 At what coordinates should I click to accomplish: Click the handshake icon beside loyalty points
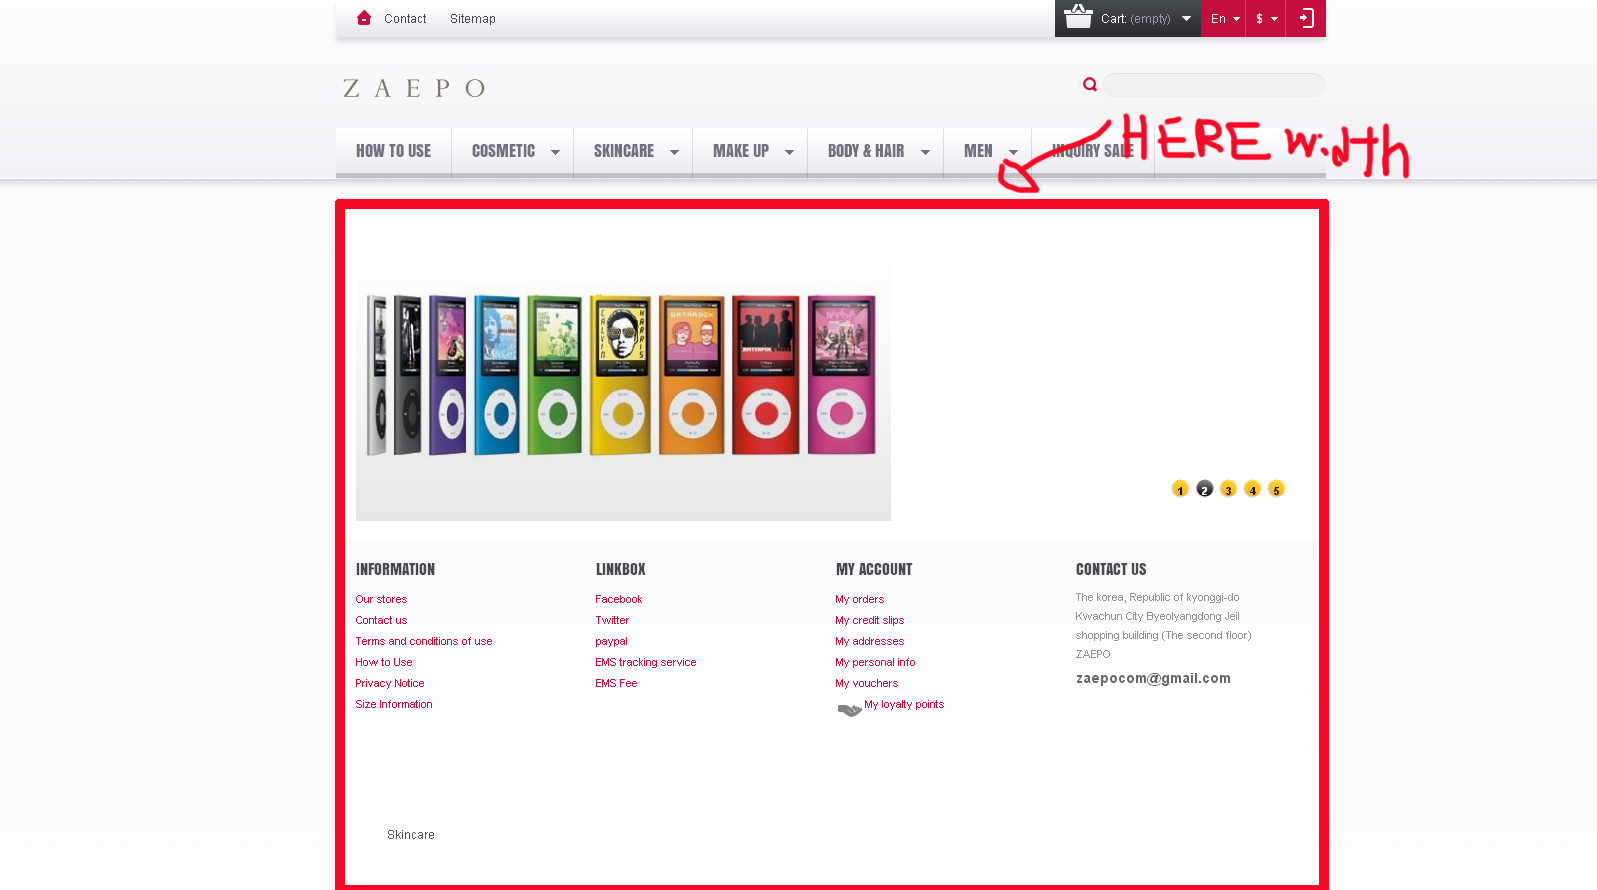click(849, 710)
